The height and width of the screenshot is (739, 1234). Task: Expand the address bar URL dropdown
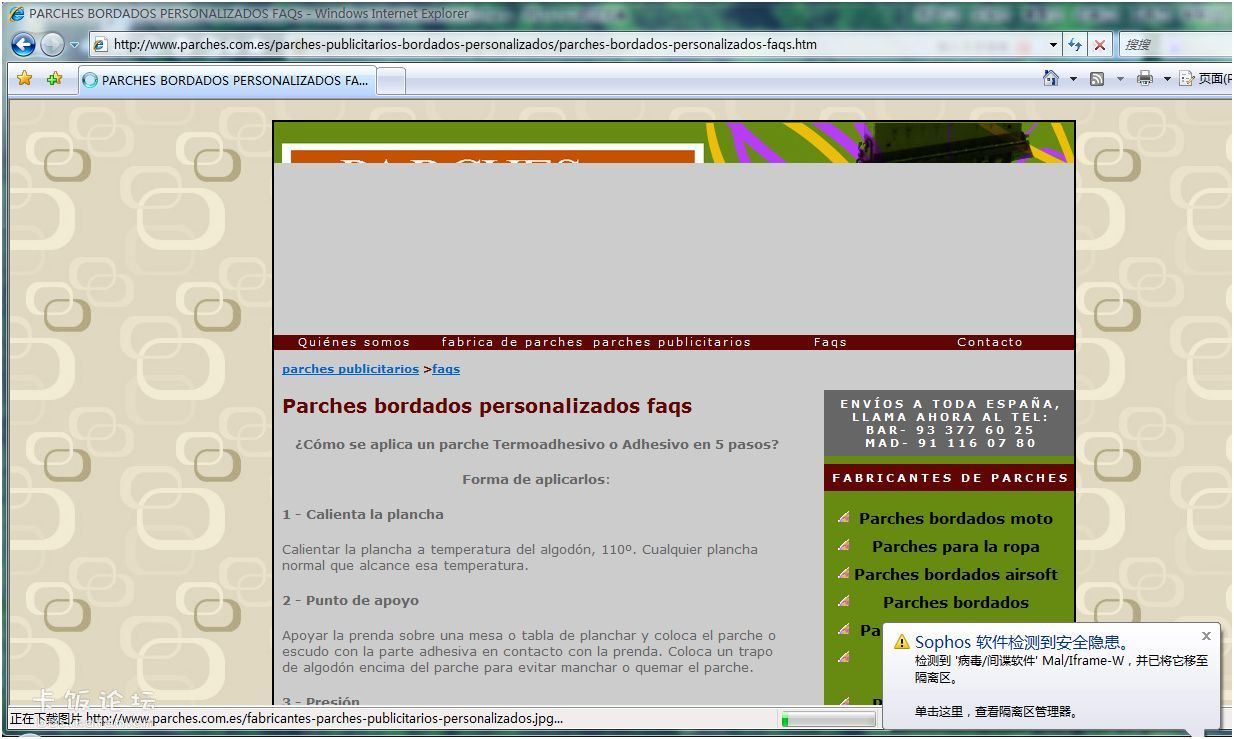[1053, 45]
